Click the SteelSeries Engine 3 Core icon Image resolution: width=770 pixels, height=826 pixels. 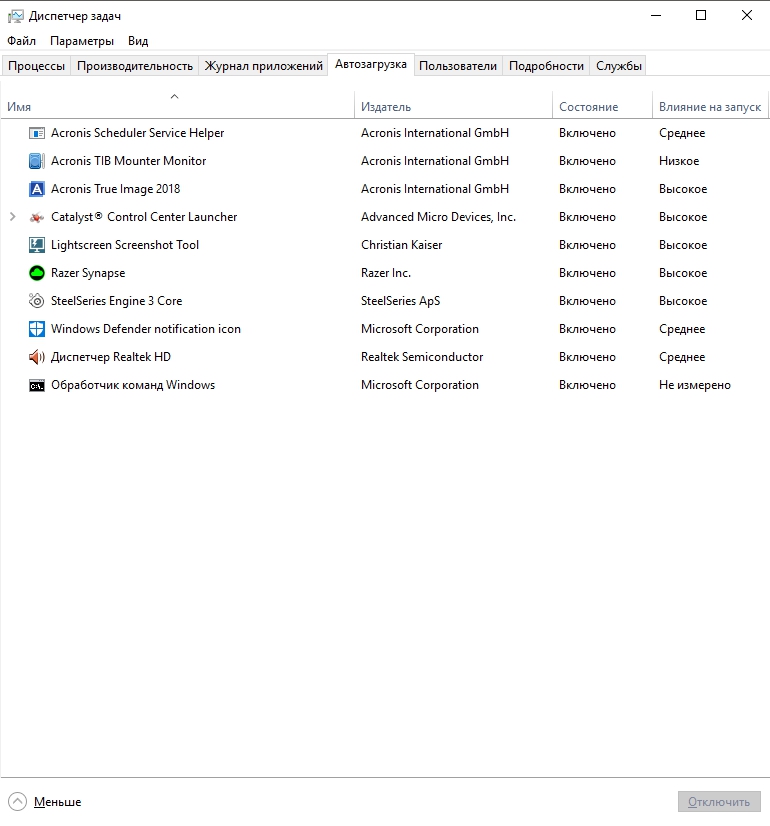pos(36,301)
